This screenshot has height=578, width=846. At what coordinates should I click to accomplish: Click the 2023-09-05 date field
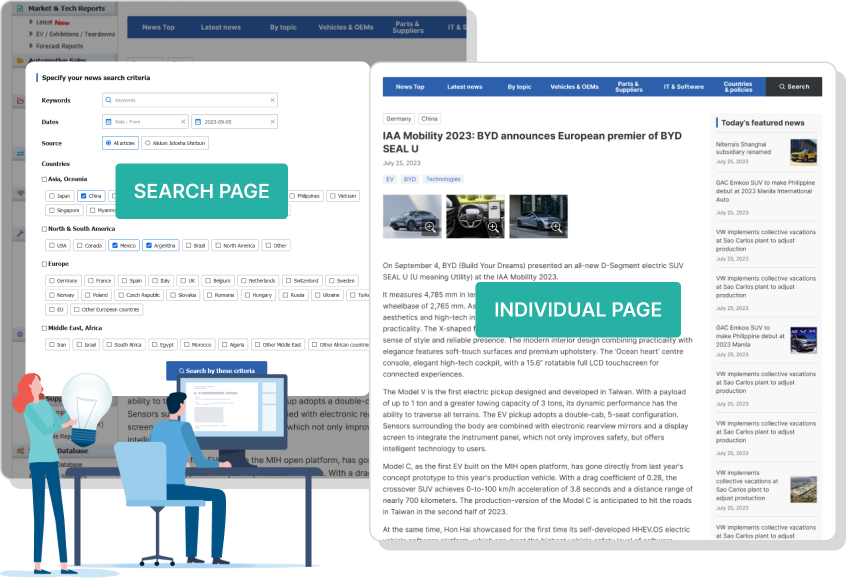click(x=235, y=122)
